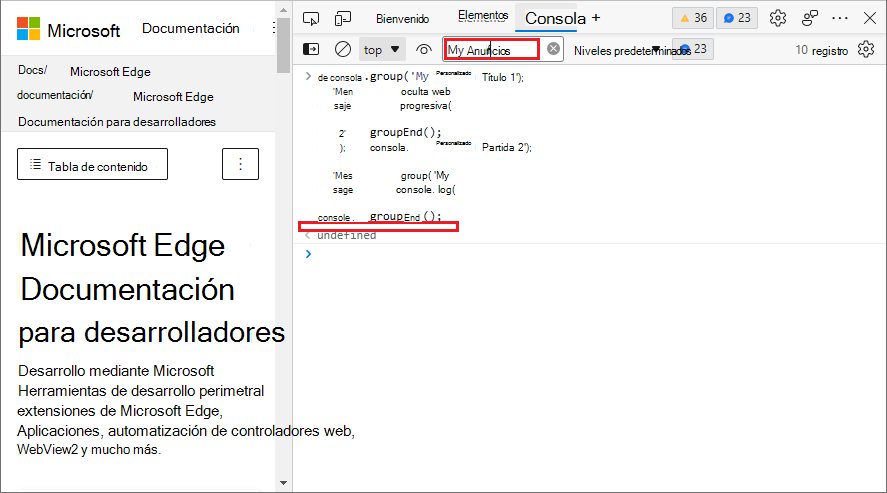
Task: Click the 10 registro hidden count
Action: pos(821,50)
